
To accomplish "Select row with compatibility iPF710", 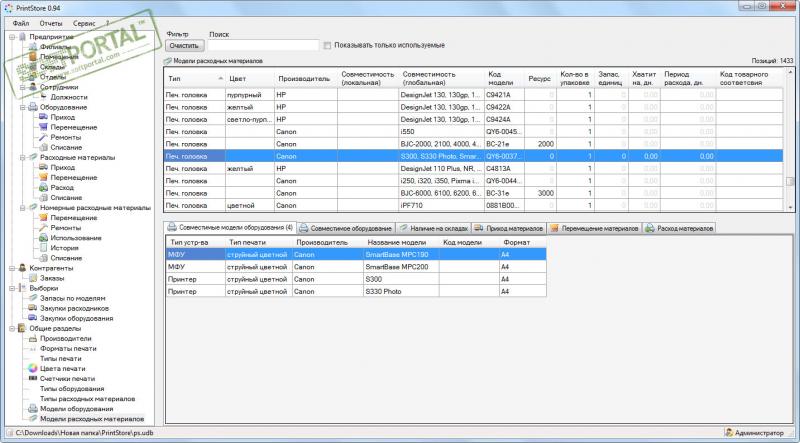I will coord(473,205).
